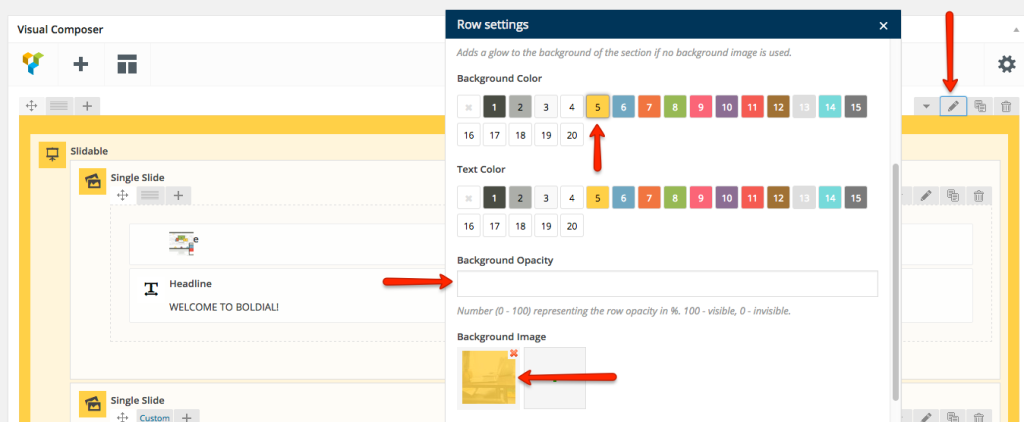This screenshot has height=422, width=1024.
Task: Choose Background Color swatch 20
Action: point(572,135)
